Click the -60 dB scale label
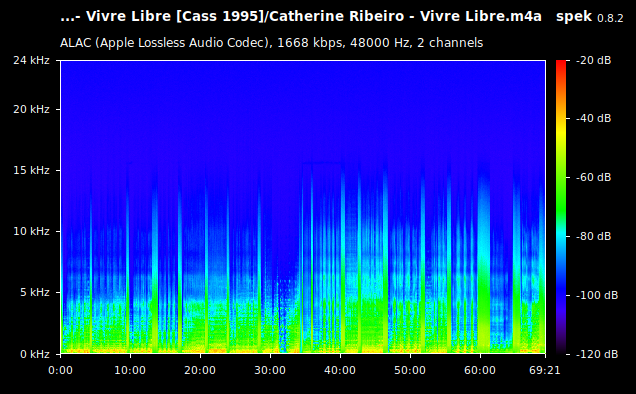Image resolution: width=636 pixels, height=394 pixels. [593, 177]
